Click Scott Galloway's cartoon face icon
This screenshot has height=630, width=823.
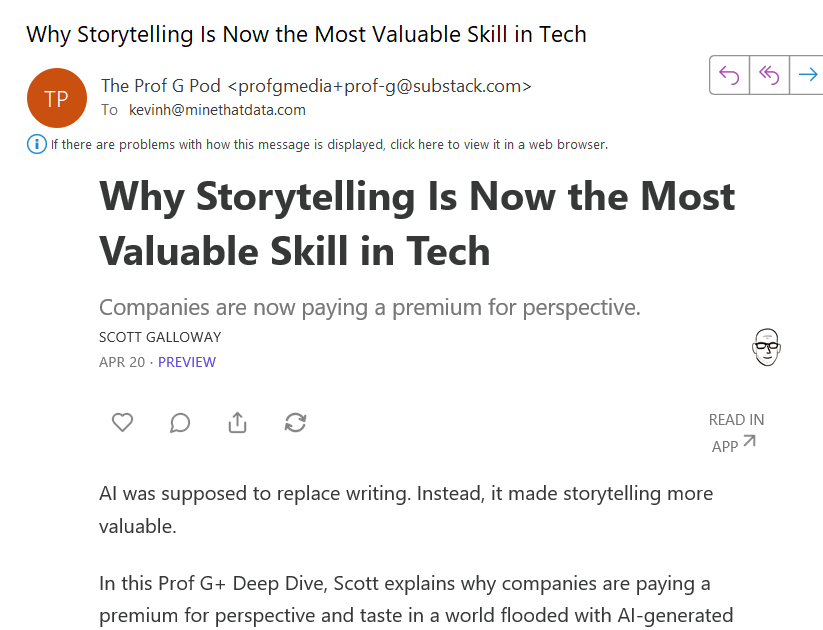(766, 347)
